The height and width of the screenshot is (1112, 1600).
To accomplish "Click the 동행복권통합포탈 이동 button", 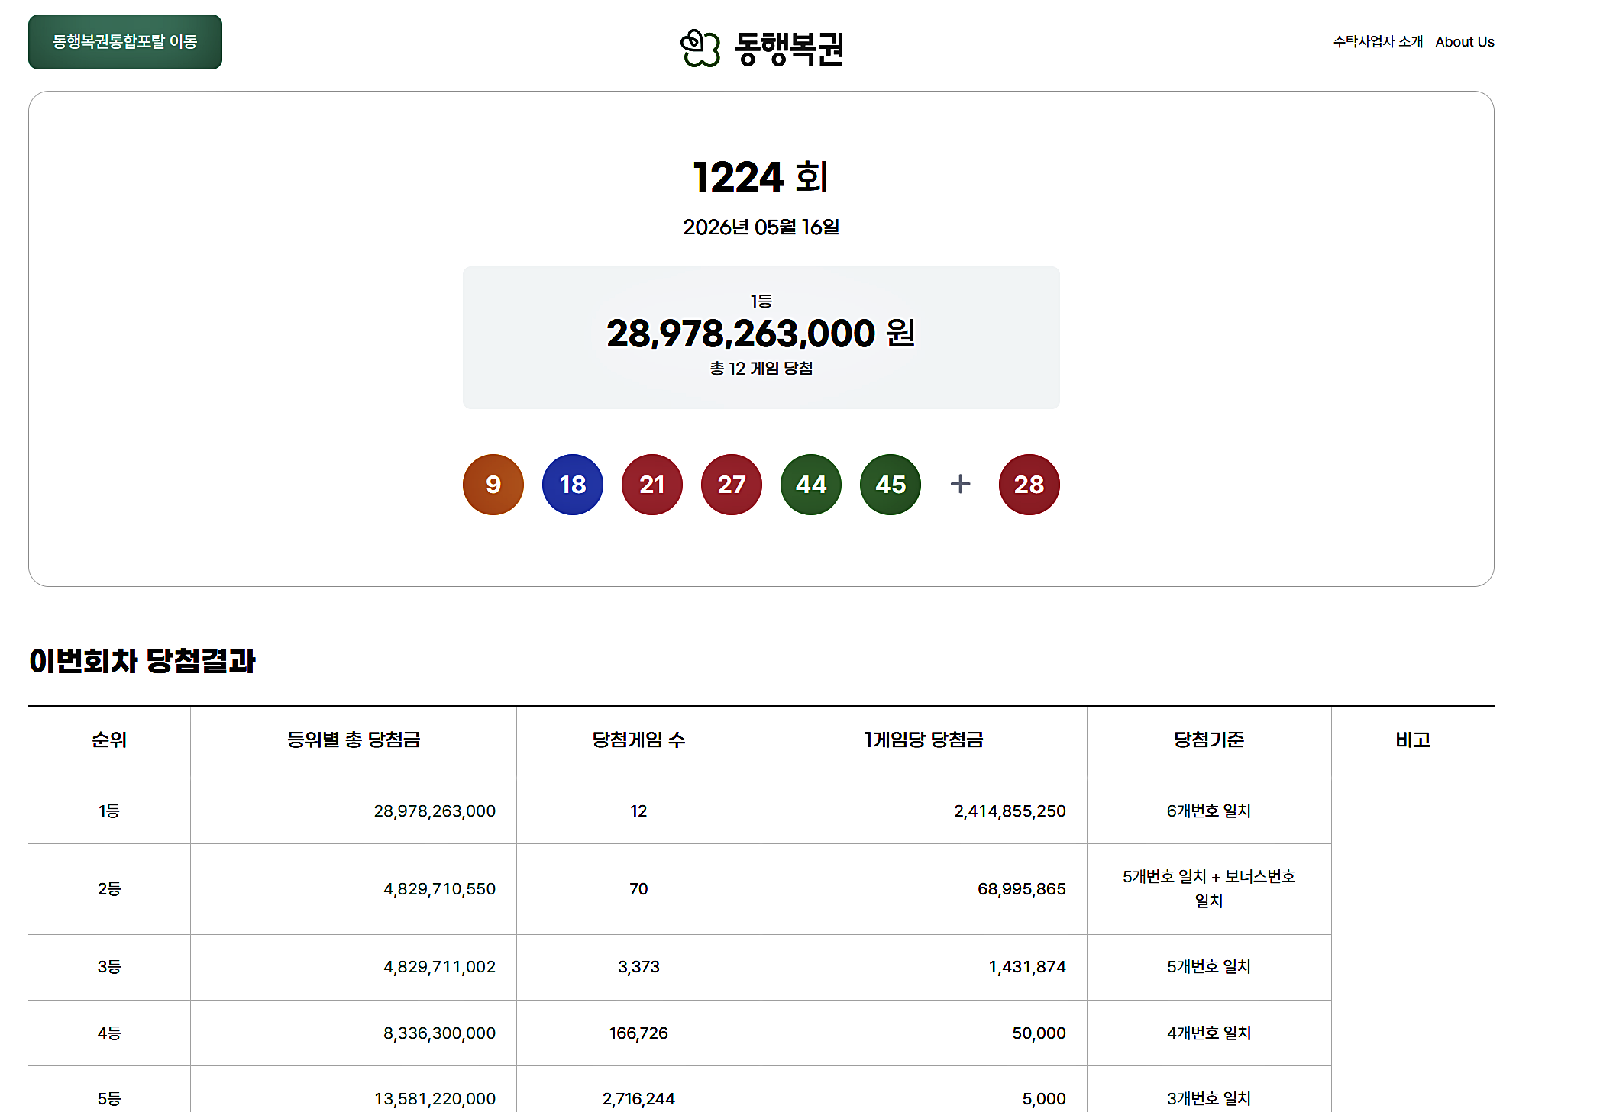I will 125,42.
